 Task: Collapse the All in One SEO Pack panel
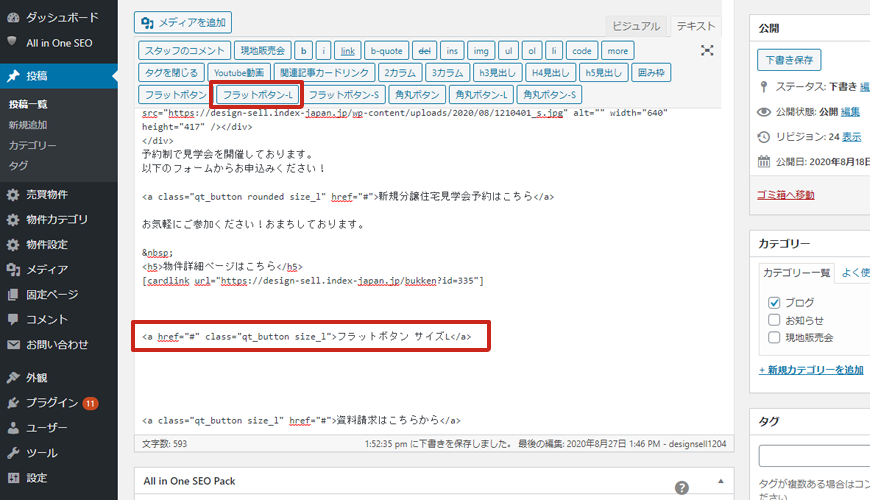(x=719, y=481)
